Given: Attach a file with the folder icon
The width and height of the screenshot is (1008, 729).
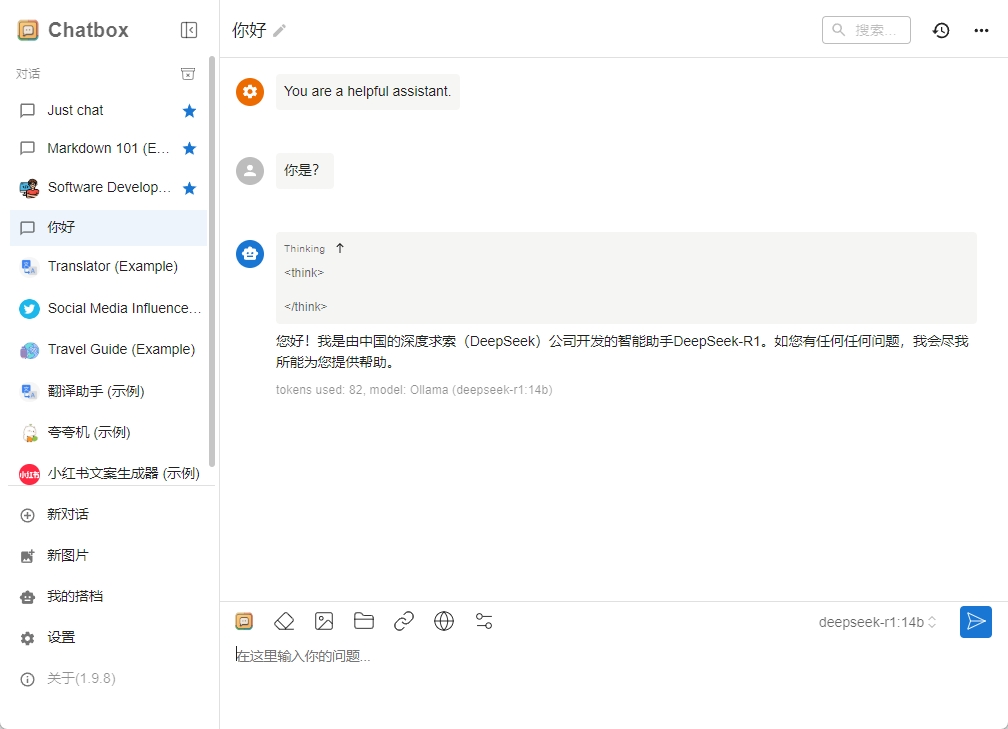Looking at the screenshot, I should click(364, 621).
